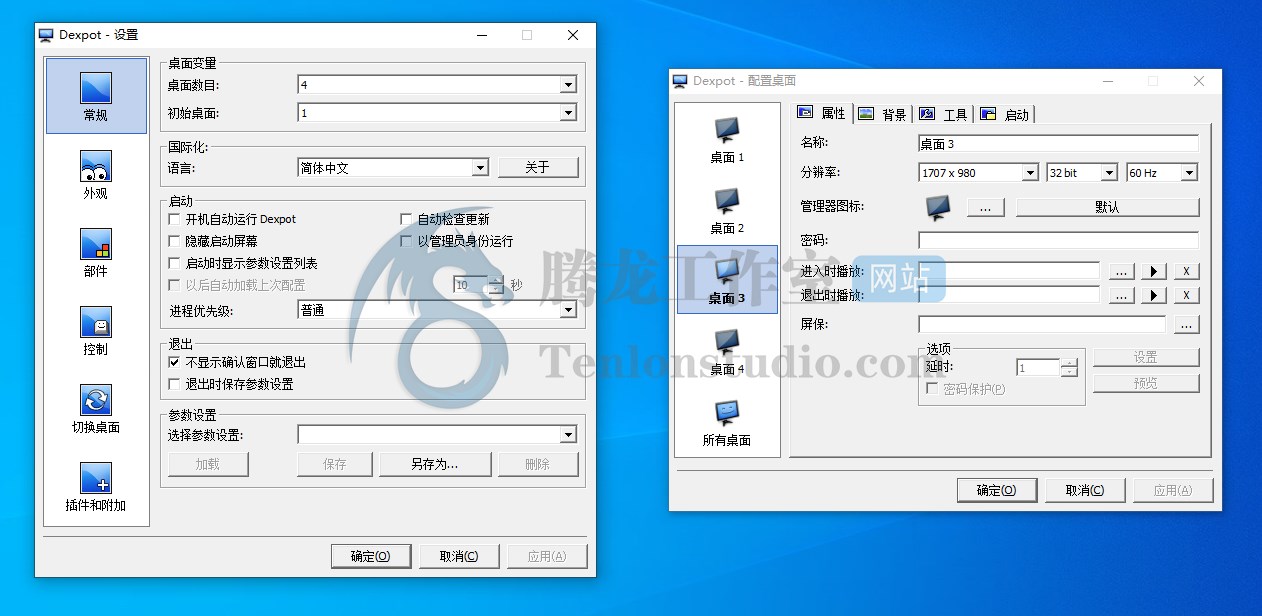Select 所有桌面 all desktops entry
Screen dimensions: 1262x616
(x=727, y=422)
